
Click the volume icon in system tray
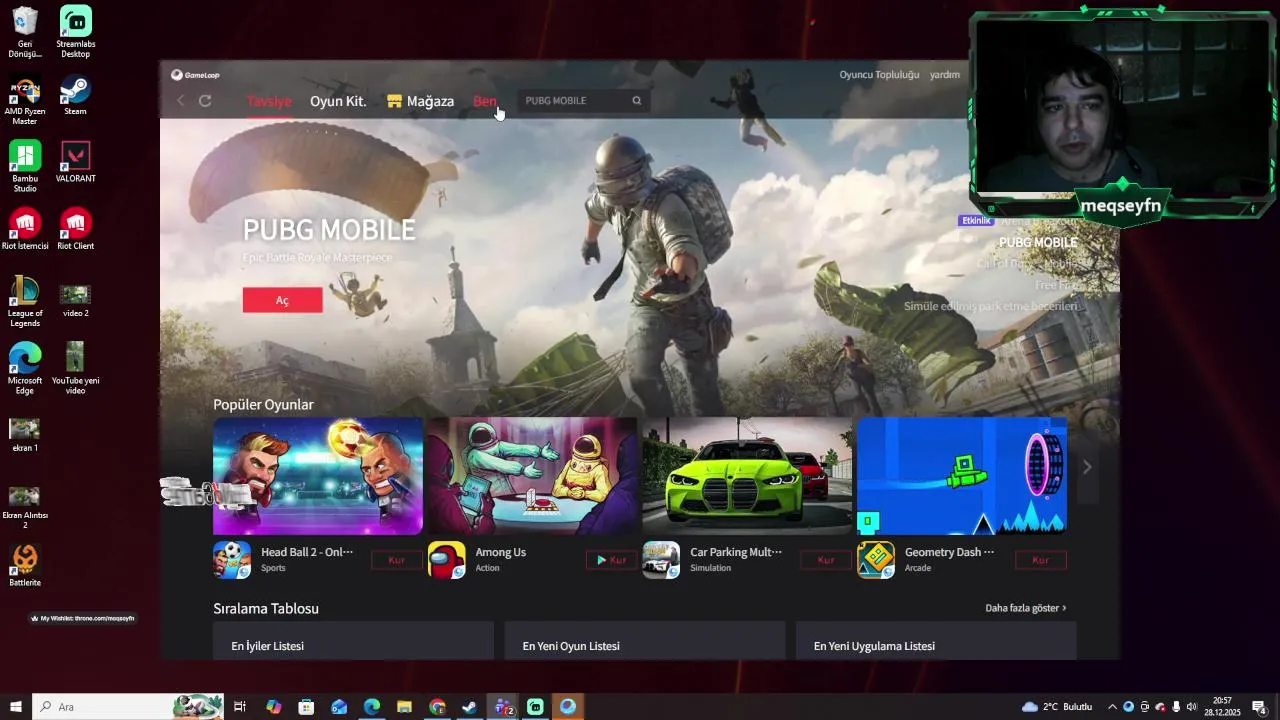(1191, 707)
